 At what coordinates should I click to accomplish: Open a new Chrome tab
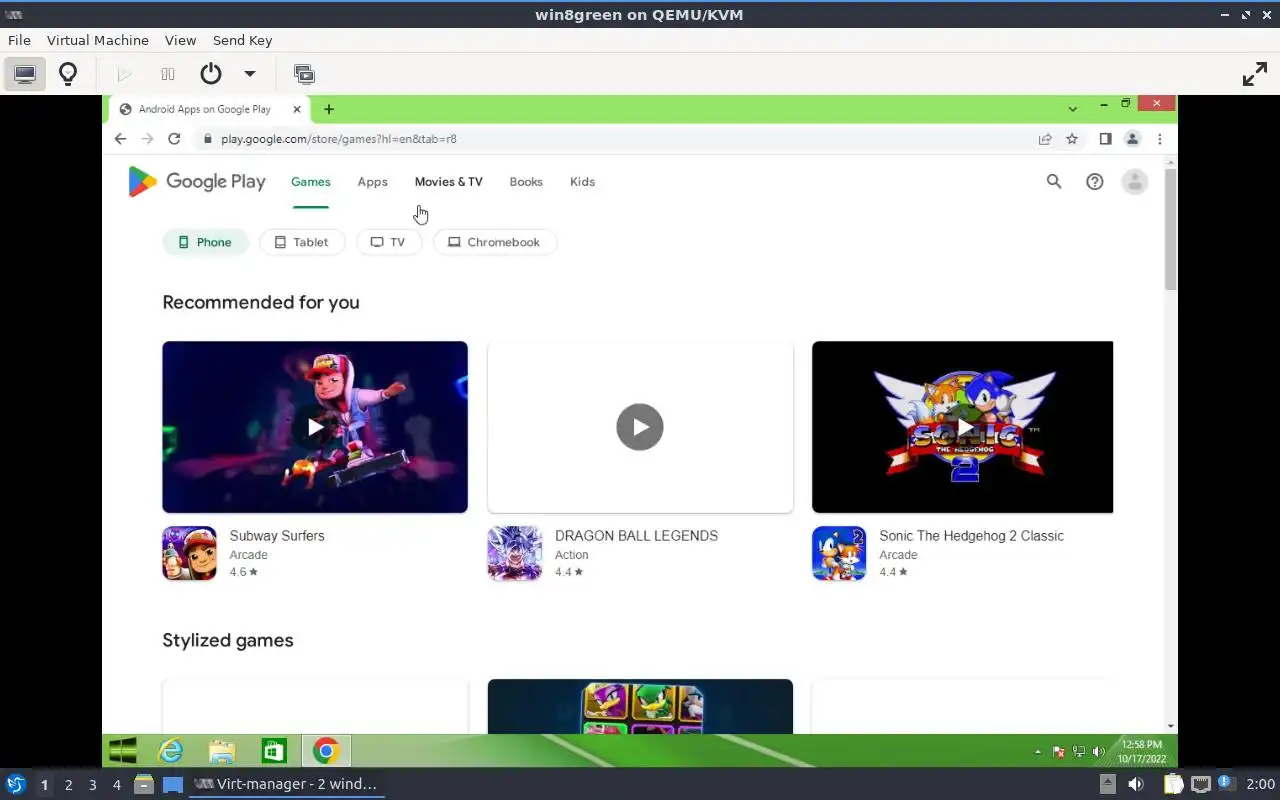pyautogui.click(x=329, y=109)
